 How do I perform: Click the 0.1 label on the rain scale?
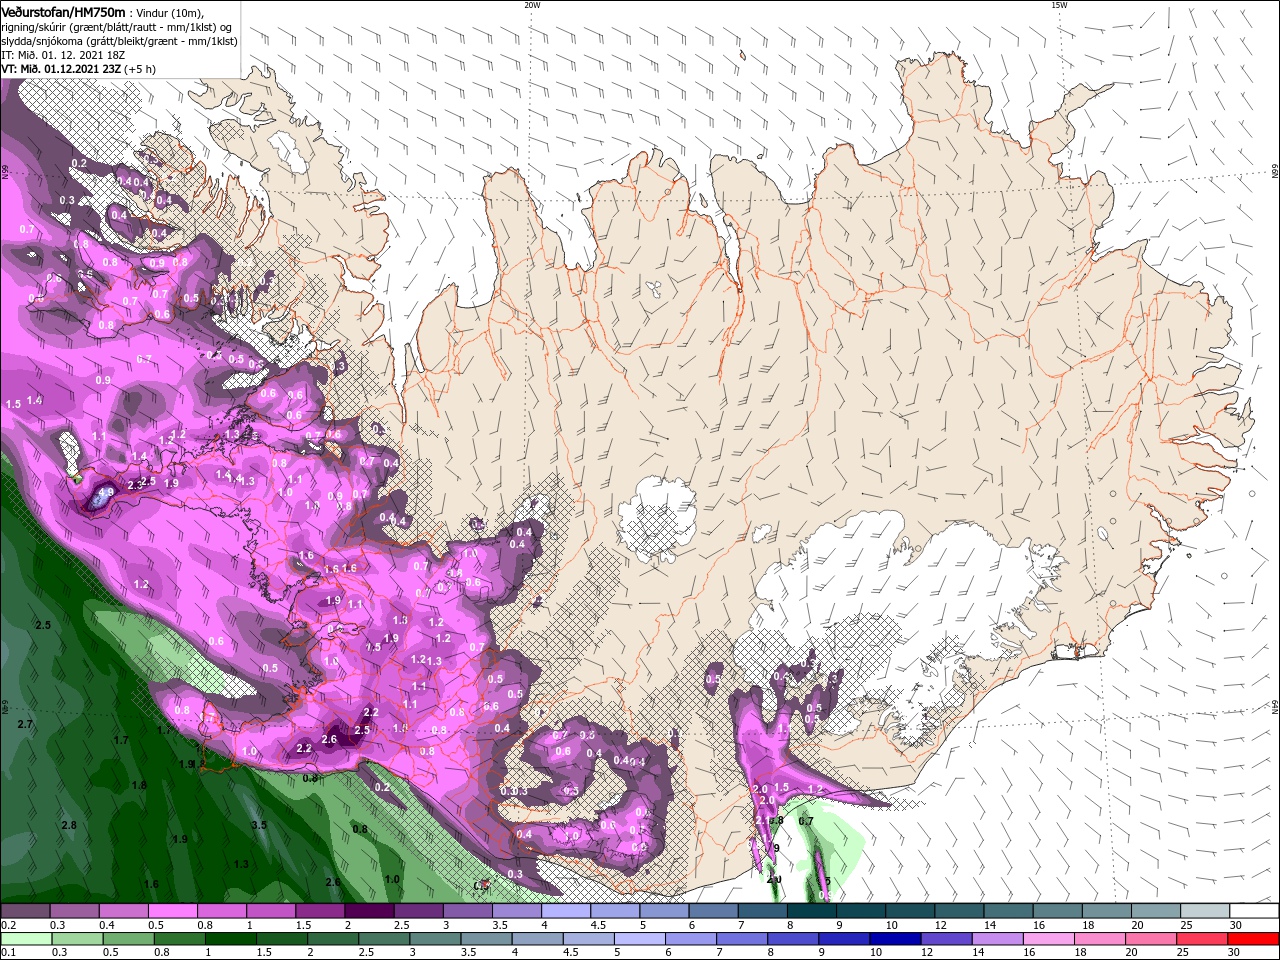9,953
